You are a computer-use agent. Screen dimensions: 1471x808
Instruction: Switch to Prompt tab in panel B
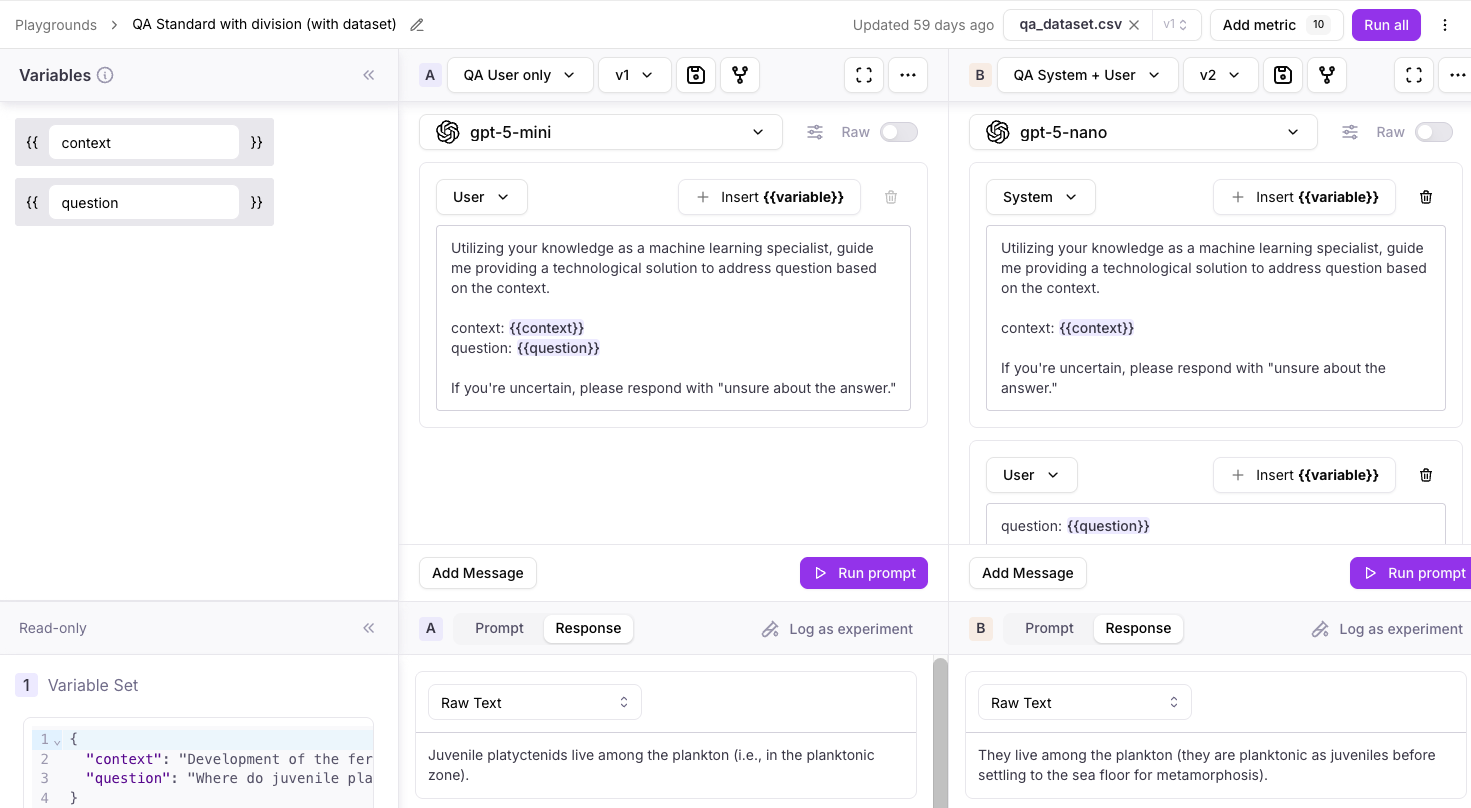1049,628
